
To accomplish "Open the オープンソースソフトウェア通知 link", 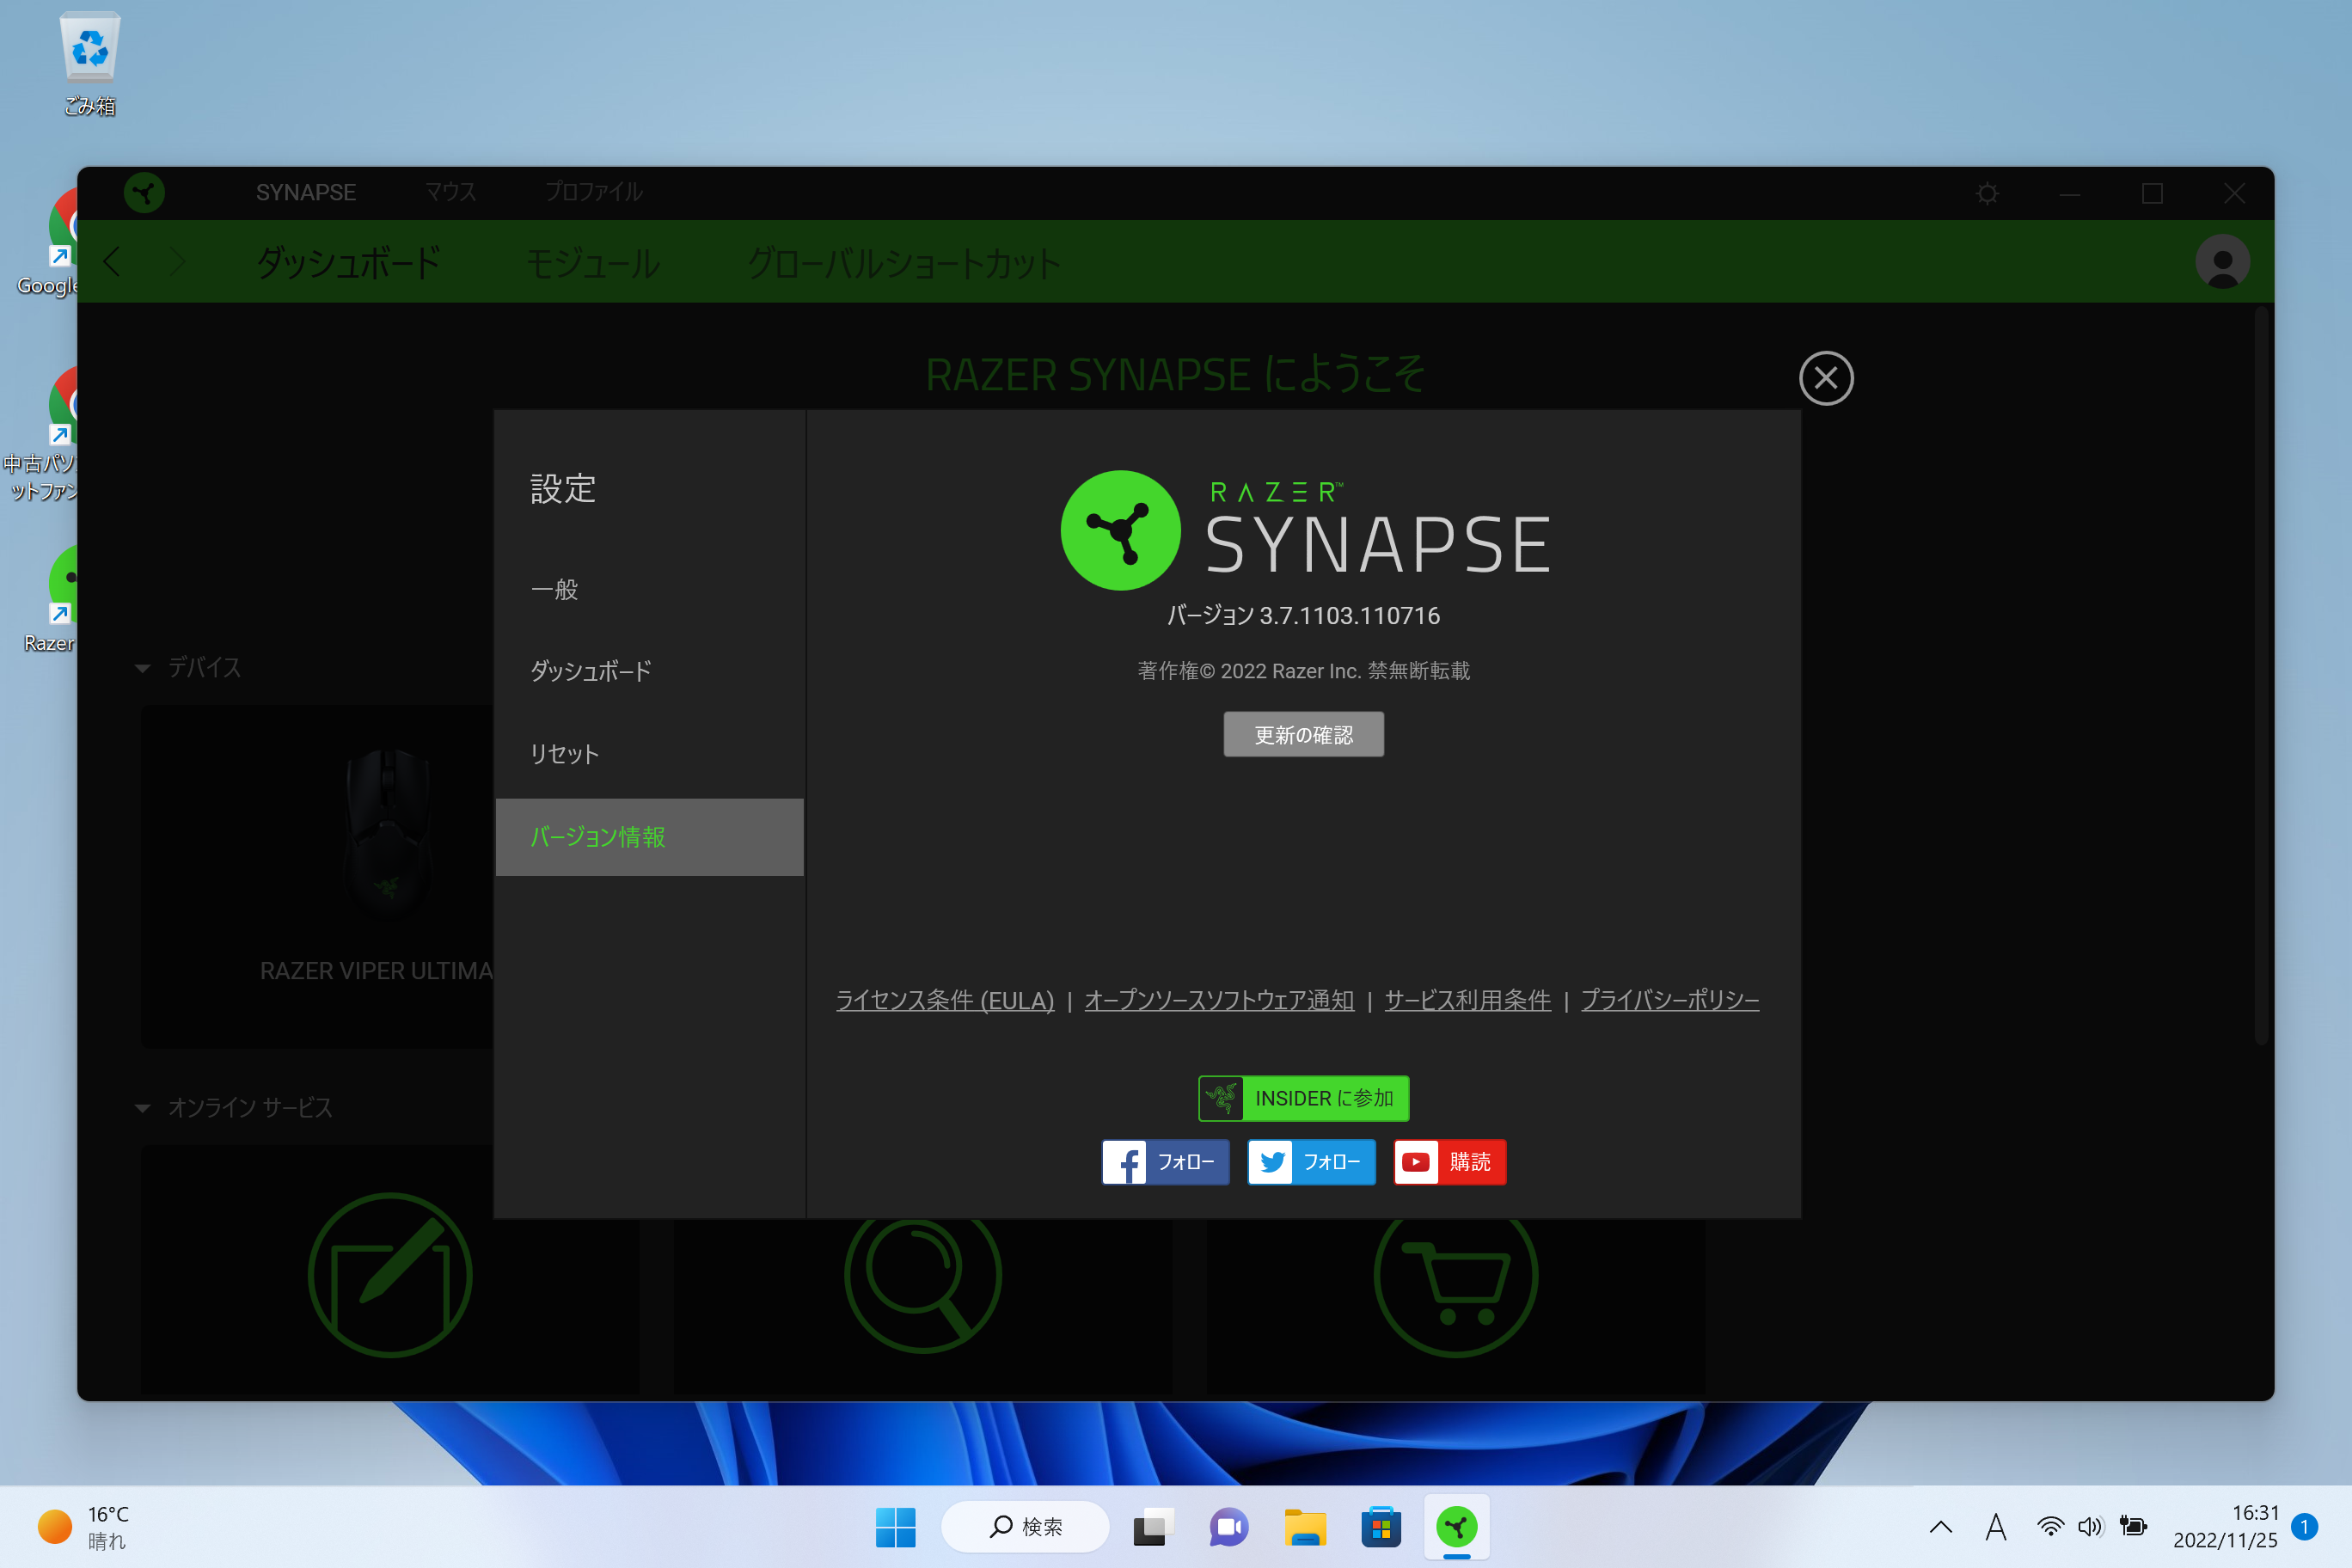I will (x=1219, y=1000).
